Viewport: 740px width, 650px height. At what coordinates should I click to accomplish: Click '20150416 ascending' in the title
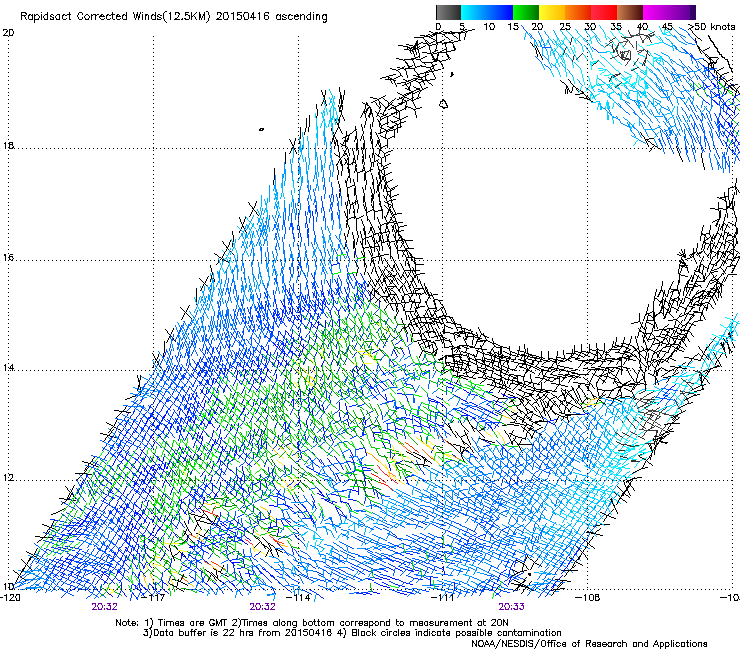click(x=271, y=17)
